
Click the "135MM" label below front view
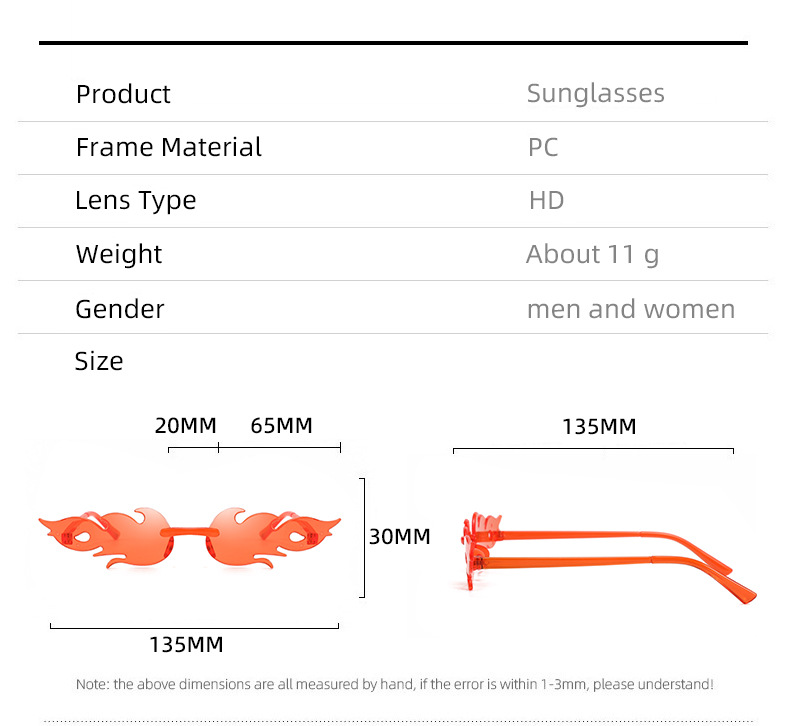click(x=186, y=645)
